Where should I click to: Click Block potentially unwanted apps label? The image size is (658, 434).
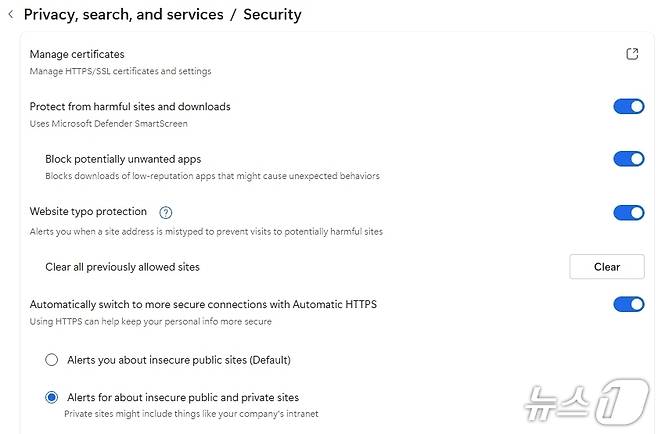click(x=123, y=159)
